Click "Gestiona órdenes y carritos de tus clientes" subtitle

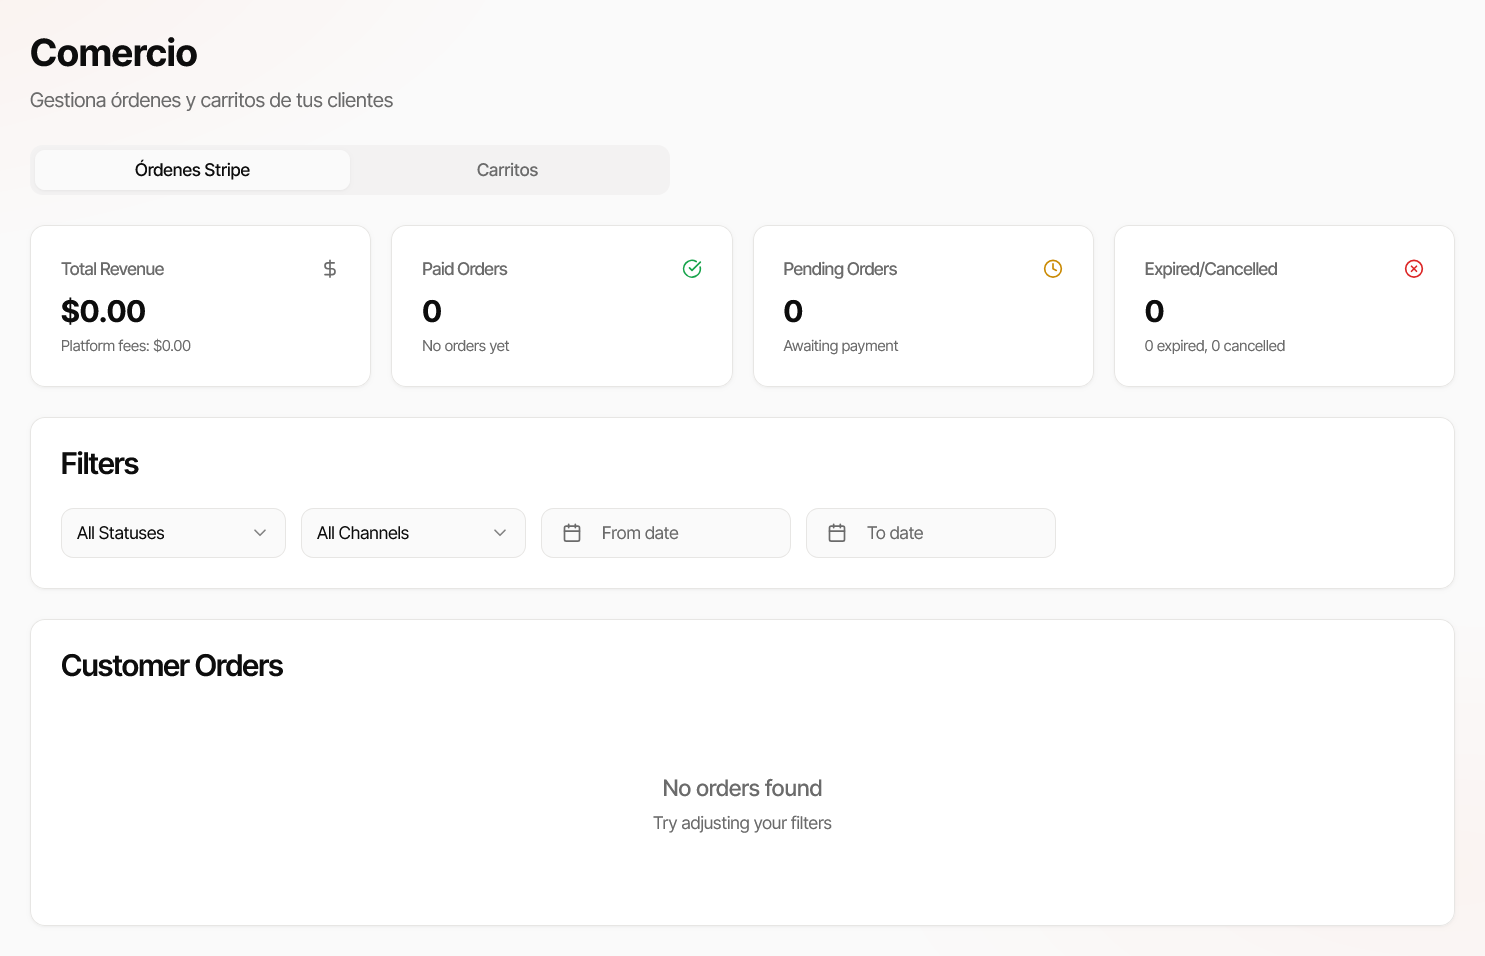point(211,100)
